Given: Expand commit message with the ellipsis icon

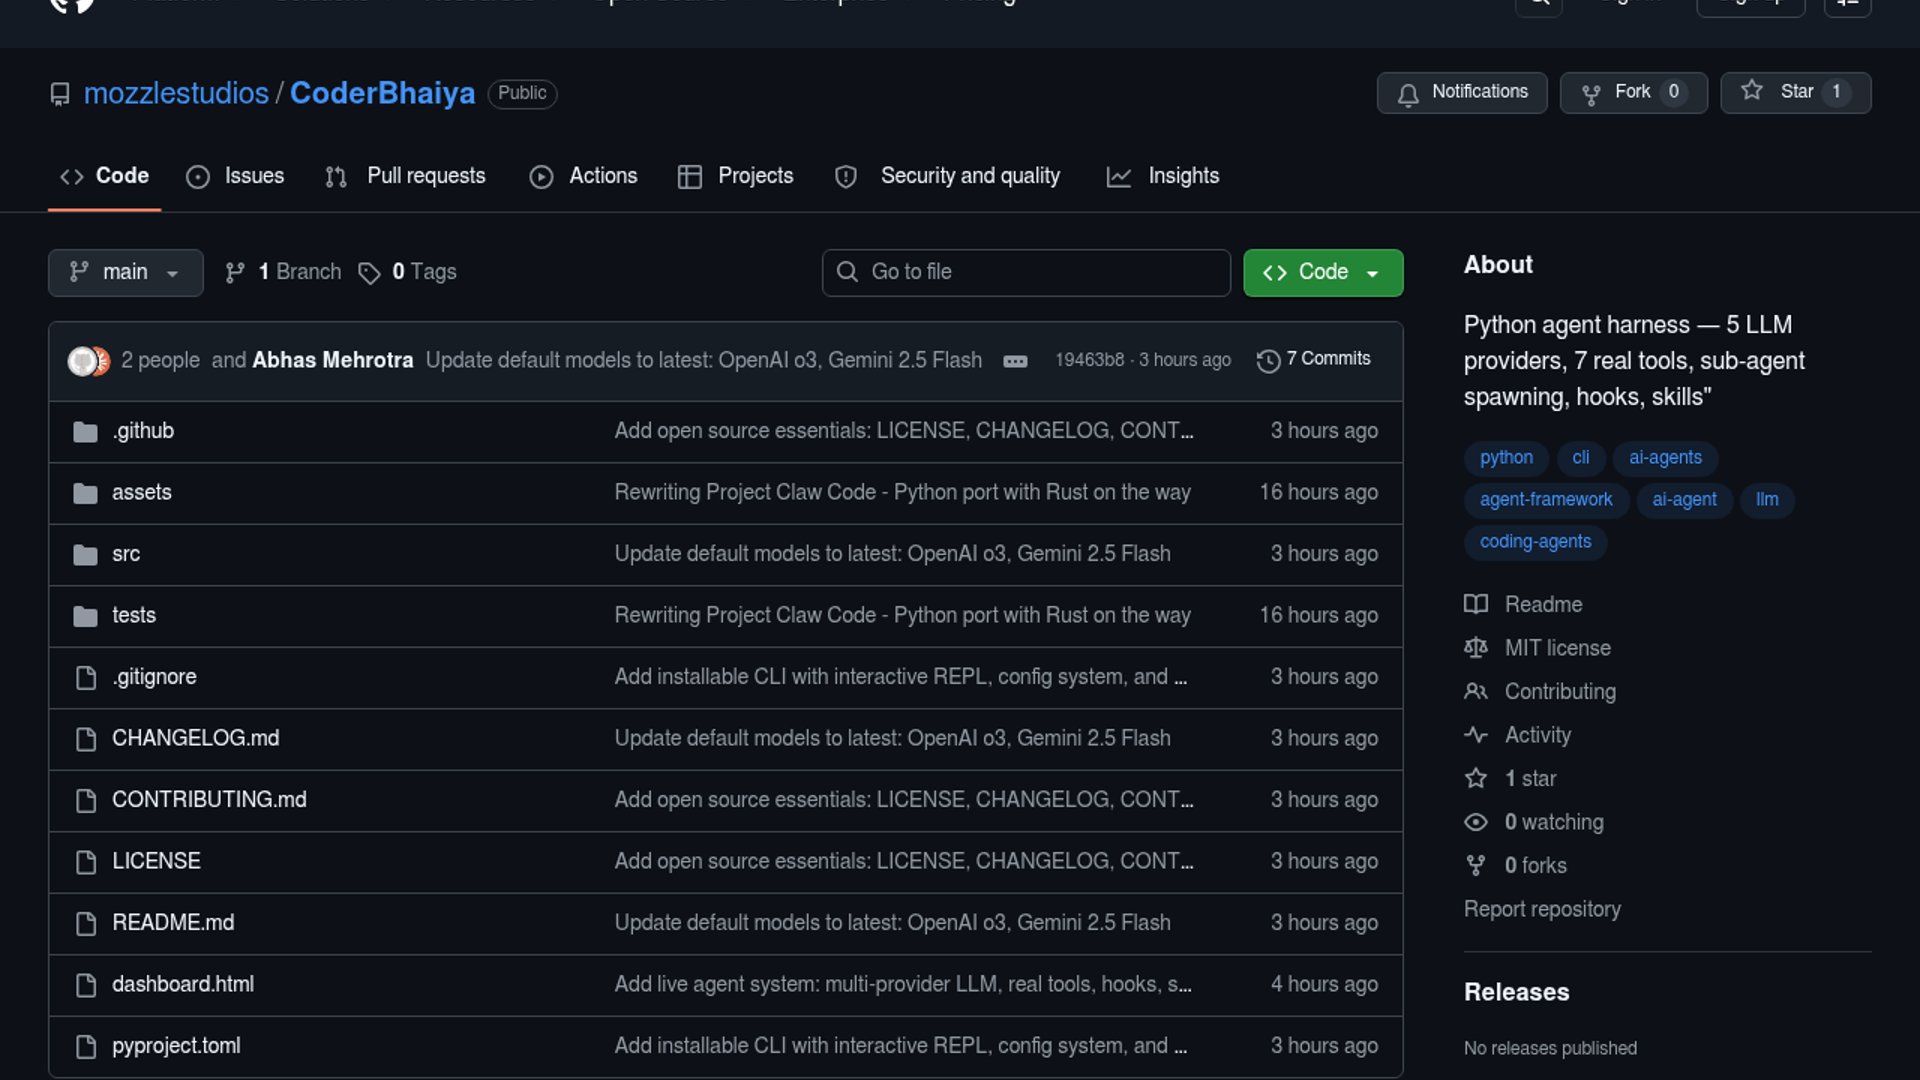Looking at the screenshot, I should click(1015, 361).
